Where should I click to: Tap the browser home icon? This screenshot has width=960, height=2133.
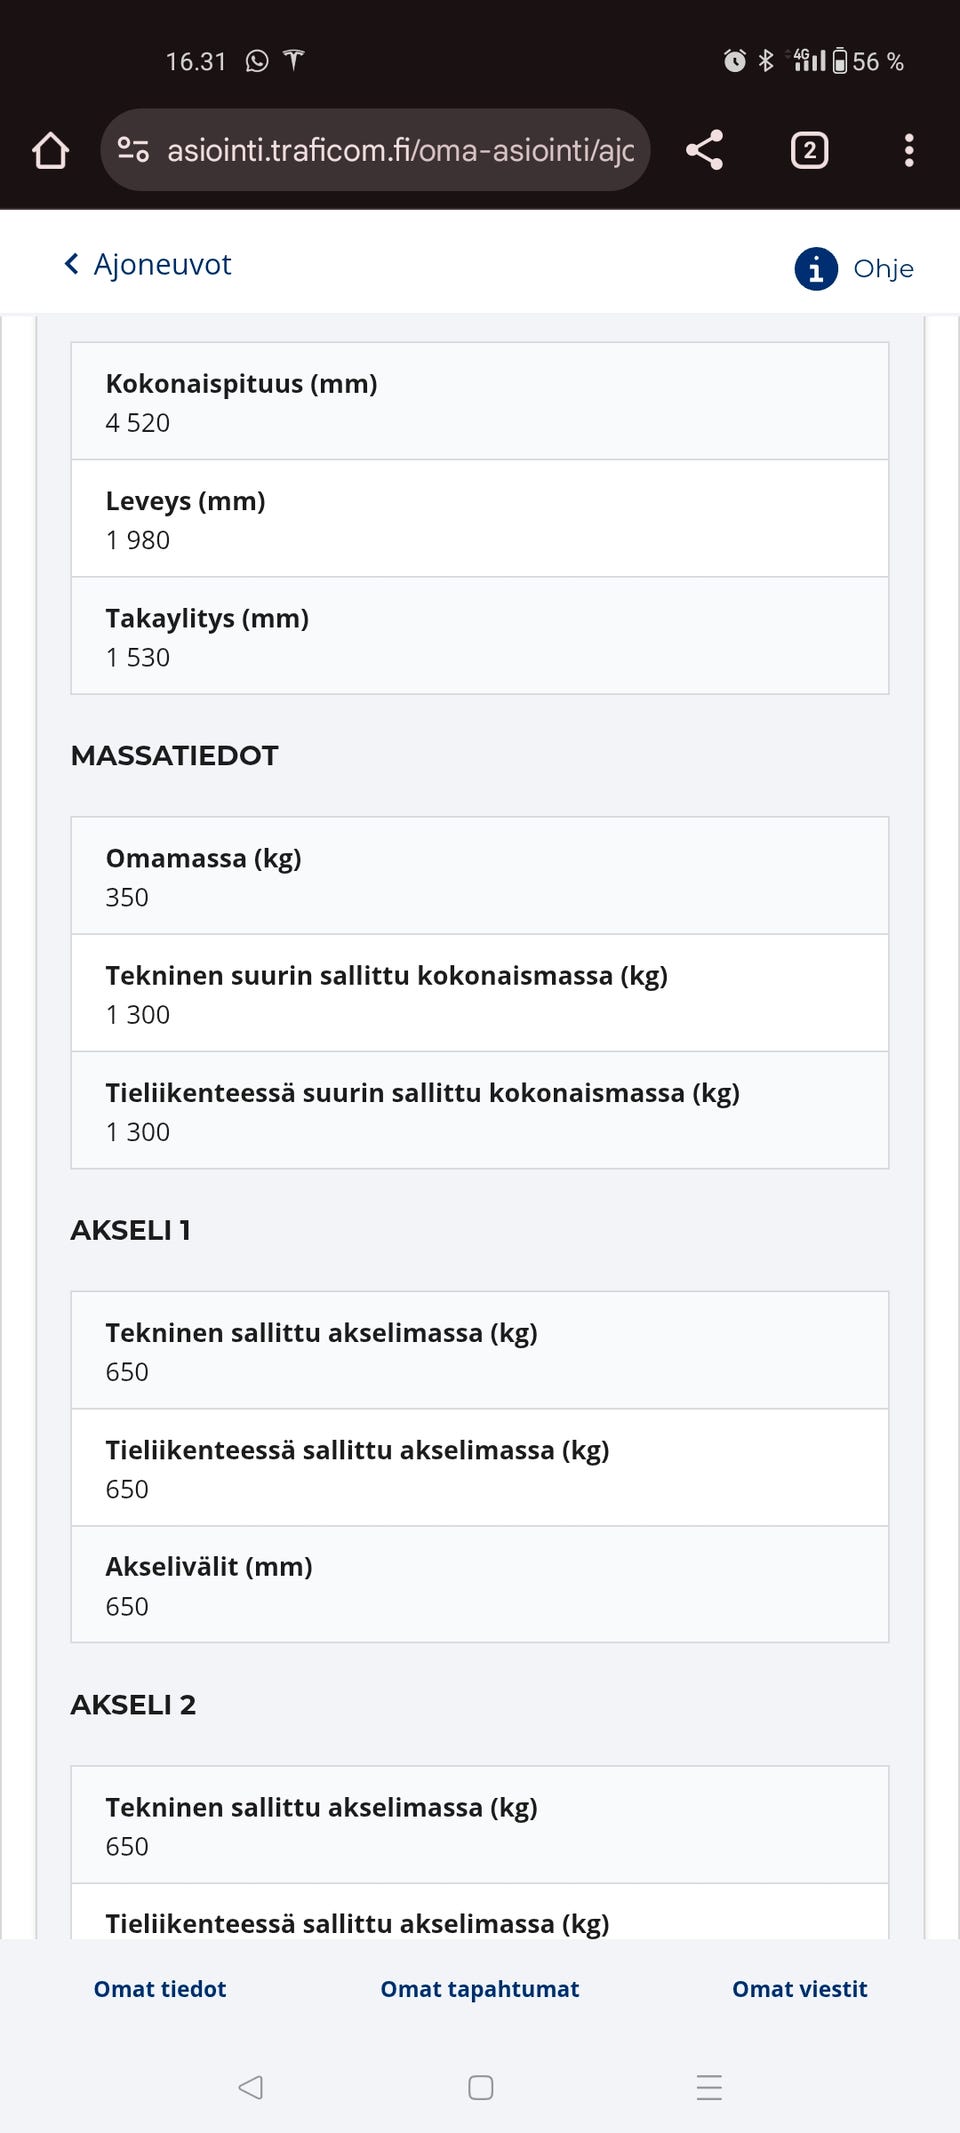(x=50, y=151)
